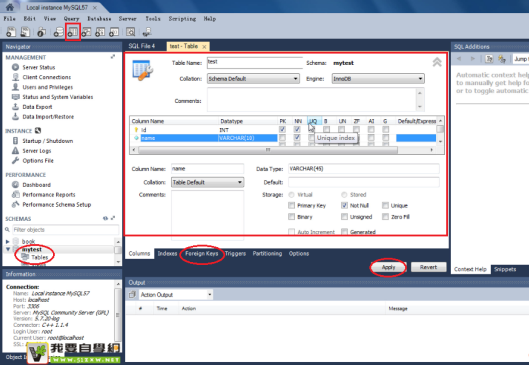Expand the book schema tree node
The image size is (530, 366).
pos(7,241)
